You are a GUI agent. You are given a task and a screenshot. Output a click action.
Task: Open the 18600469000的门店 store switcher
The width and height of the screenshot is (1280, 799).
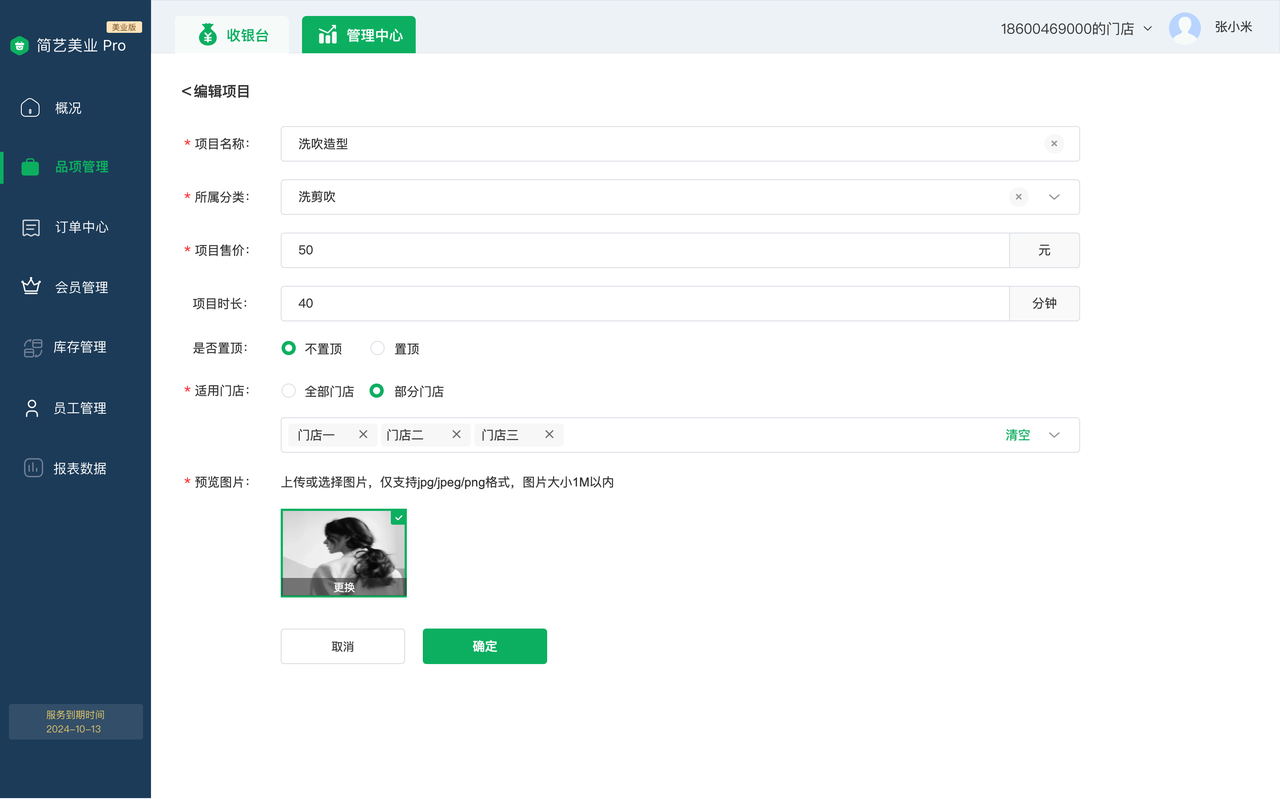click(1076, 29)
